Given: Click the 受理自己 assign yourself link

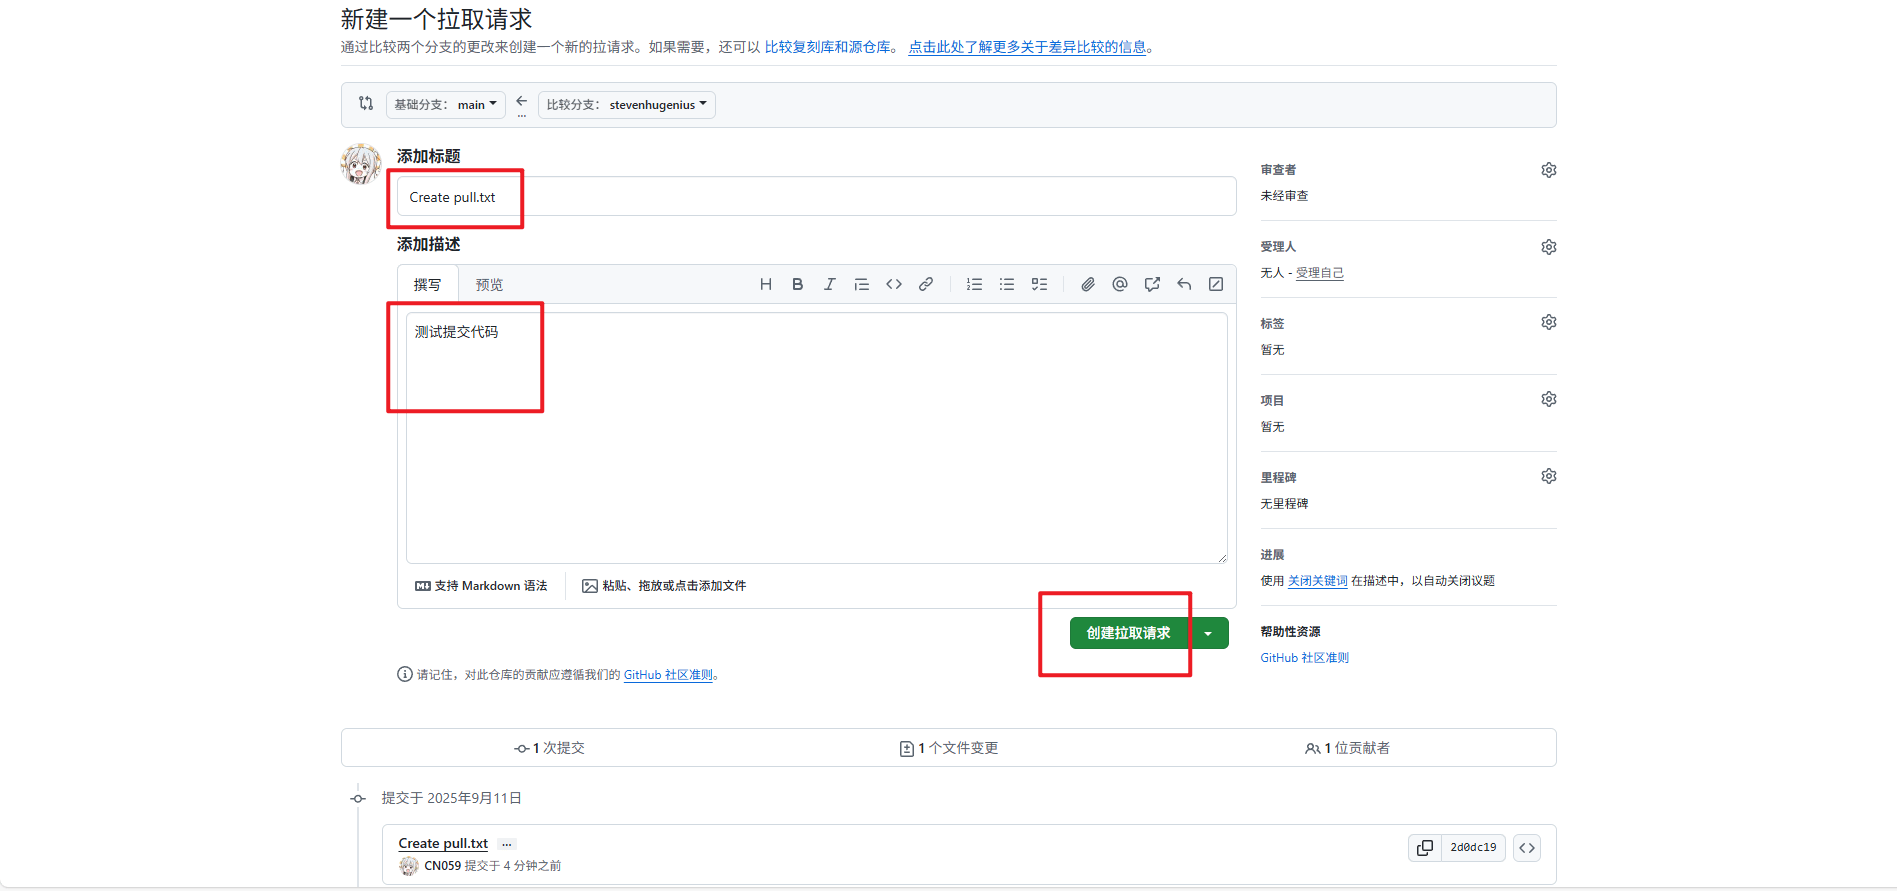Looking at the screenshot, I should pos(1319,273).
